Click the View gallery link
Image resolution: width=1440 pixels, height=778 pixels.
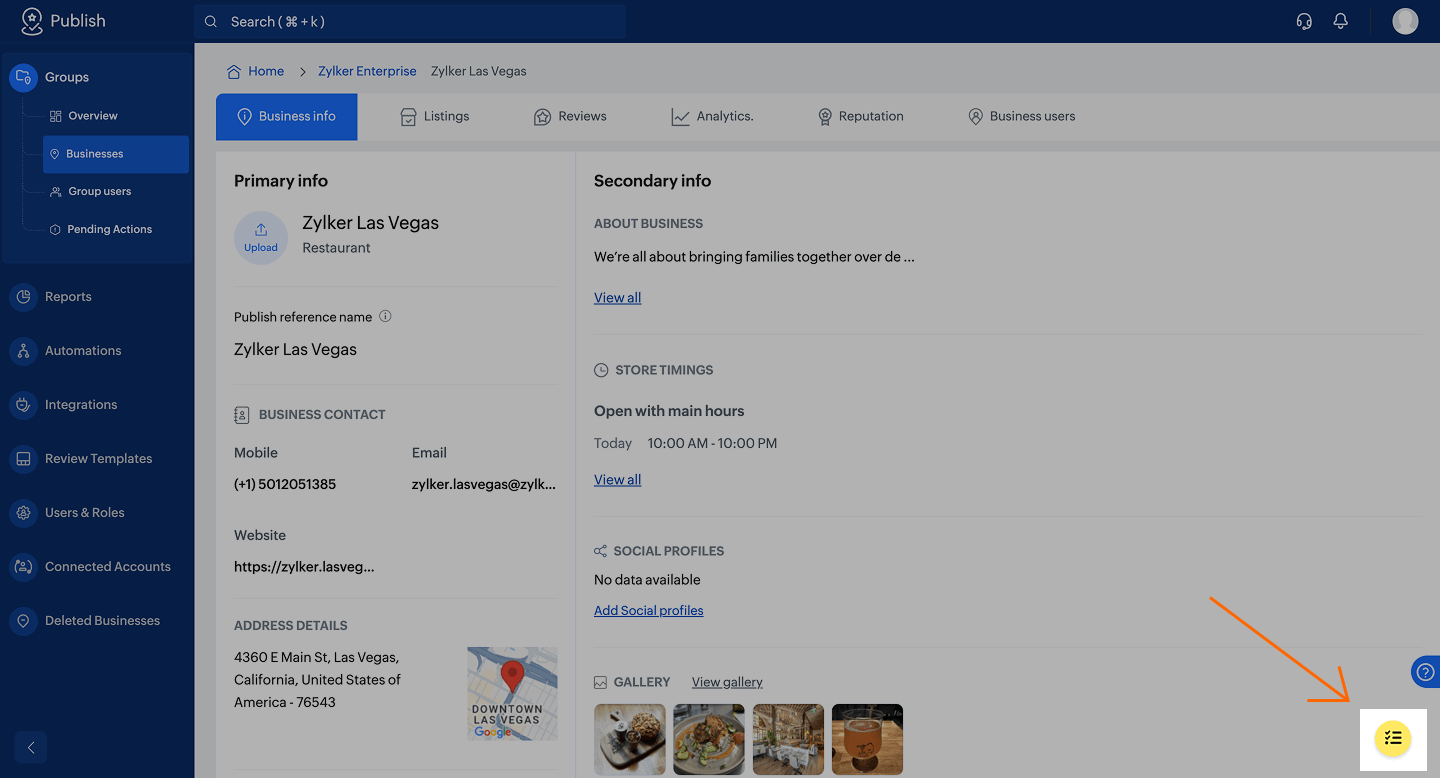pyautogui.click(x=727, y=682)
